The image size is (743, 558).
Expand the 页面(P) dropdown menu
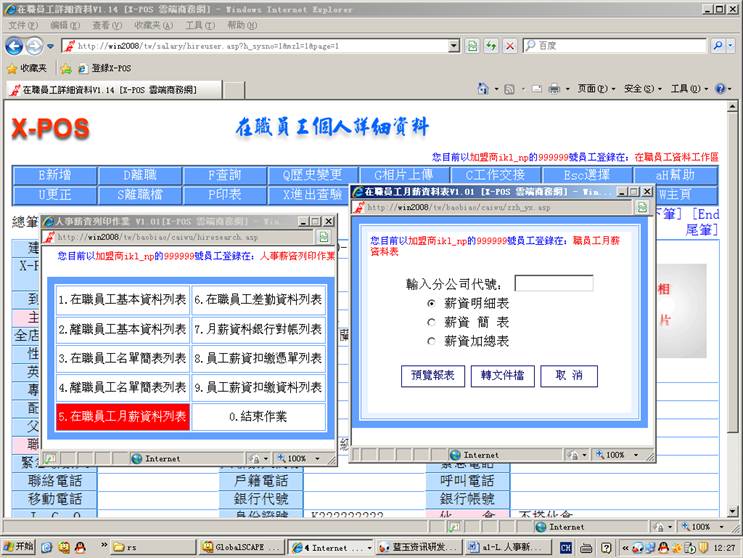click(x=598, y=89)
